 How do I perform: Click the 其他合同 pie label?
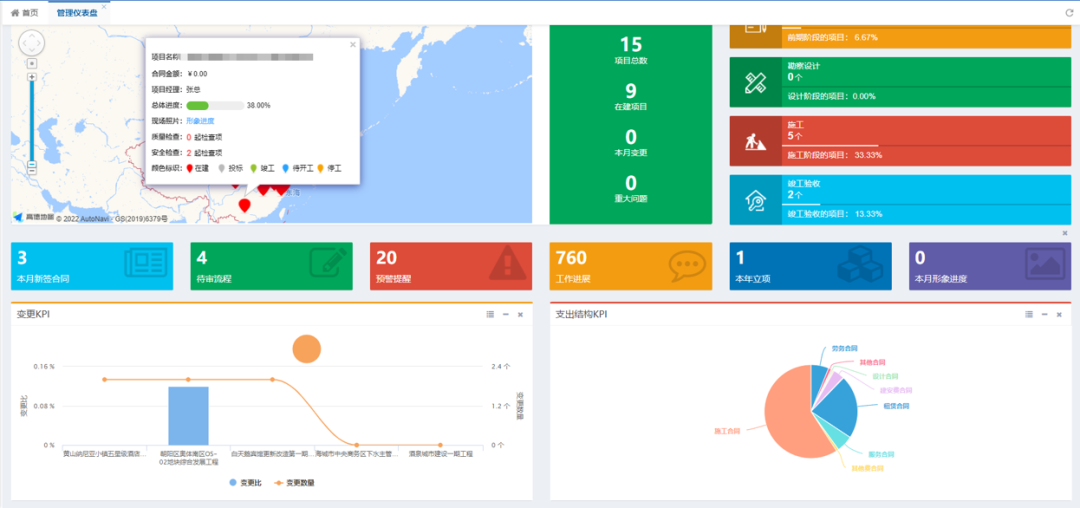coord(872,362)
